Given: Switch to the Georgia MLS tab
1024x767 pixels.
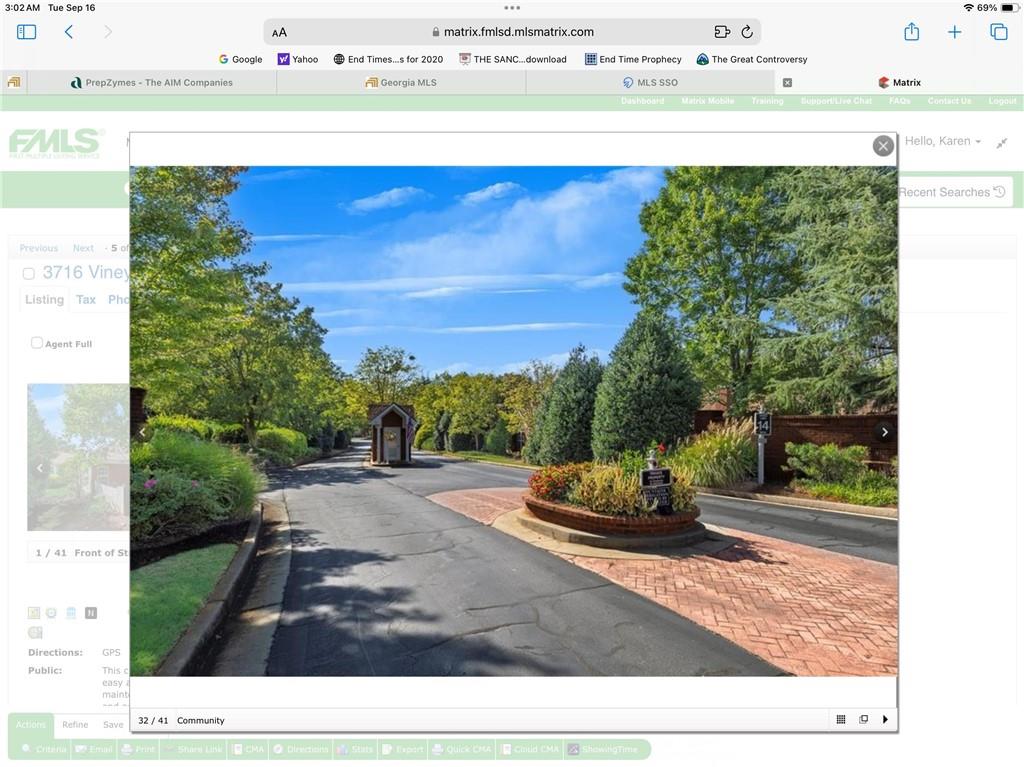Looking at the screenshot, I should 401,83.
